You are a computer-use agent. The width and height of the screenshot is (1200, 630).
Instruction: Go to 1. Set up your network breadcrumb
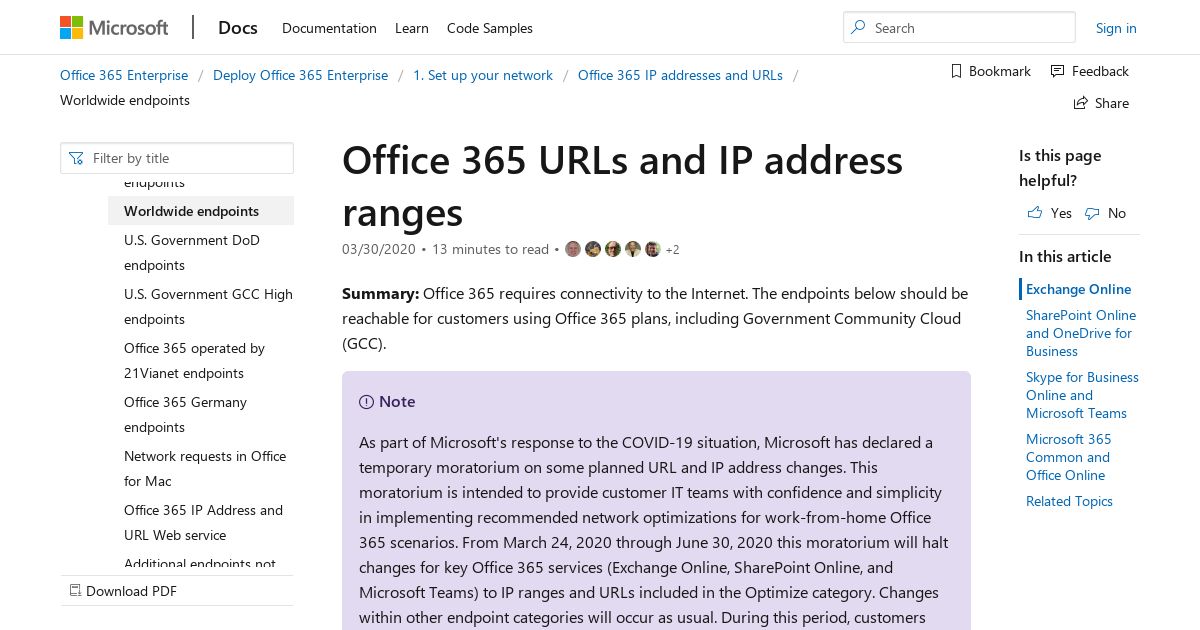(x=483, y=75)
